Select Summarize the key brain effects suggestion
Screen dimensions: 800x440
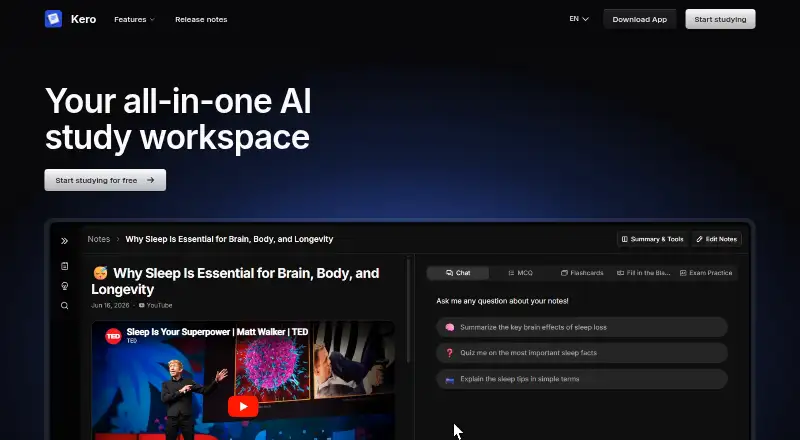click(582, 327)
